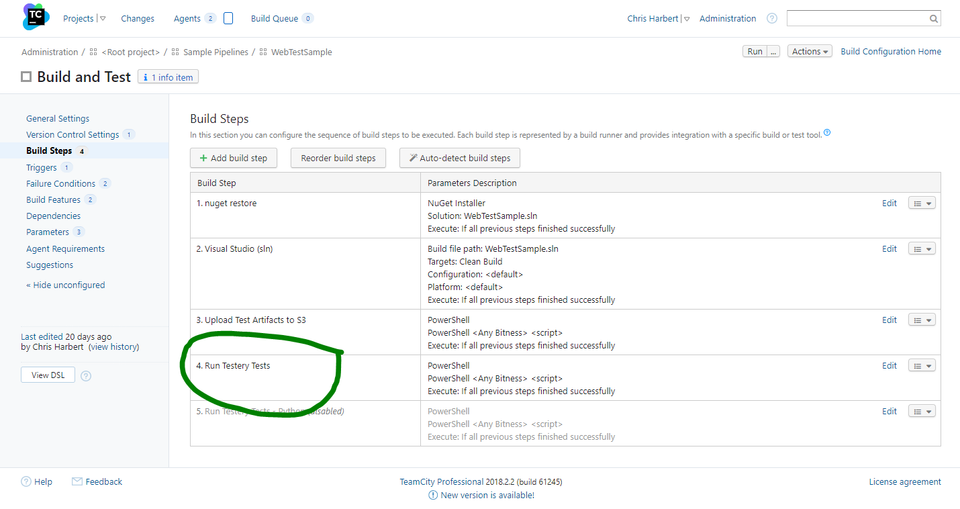Open Root project breadcrumb

tap(130, 52)
